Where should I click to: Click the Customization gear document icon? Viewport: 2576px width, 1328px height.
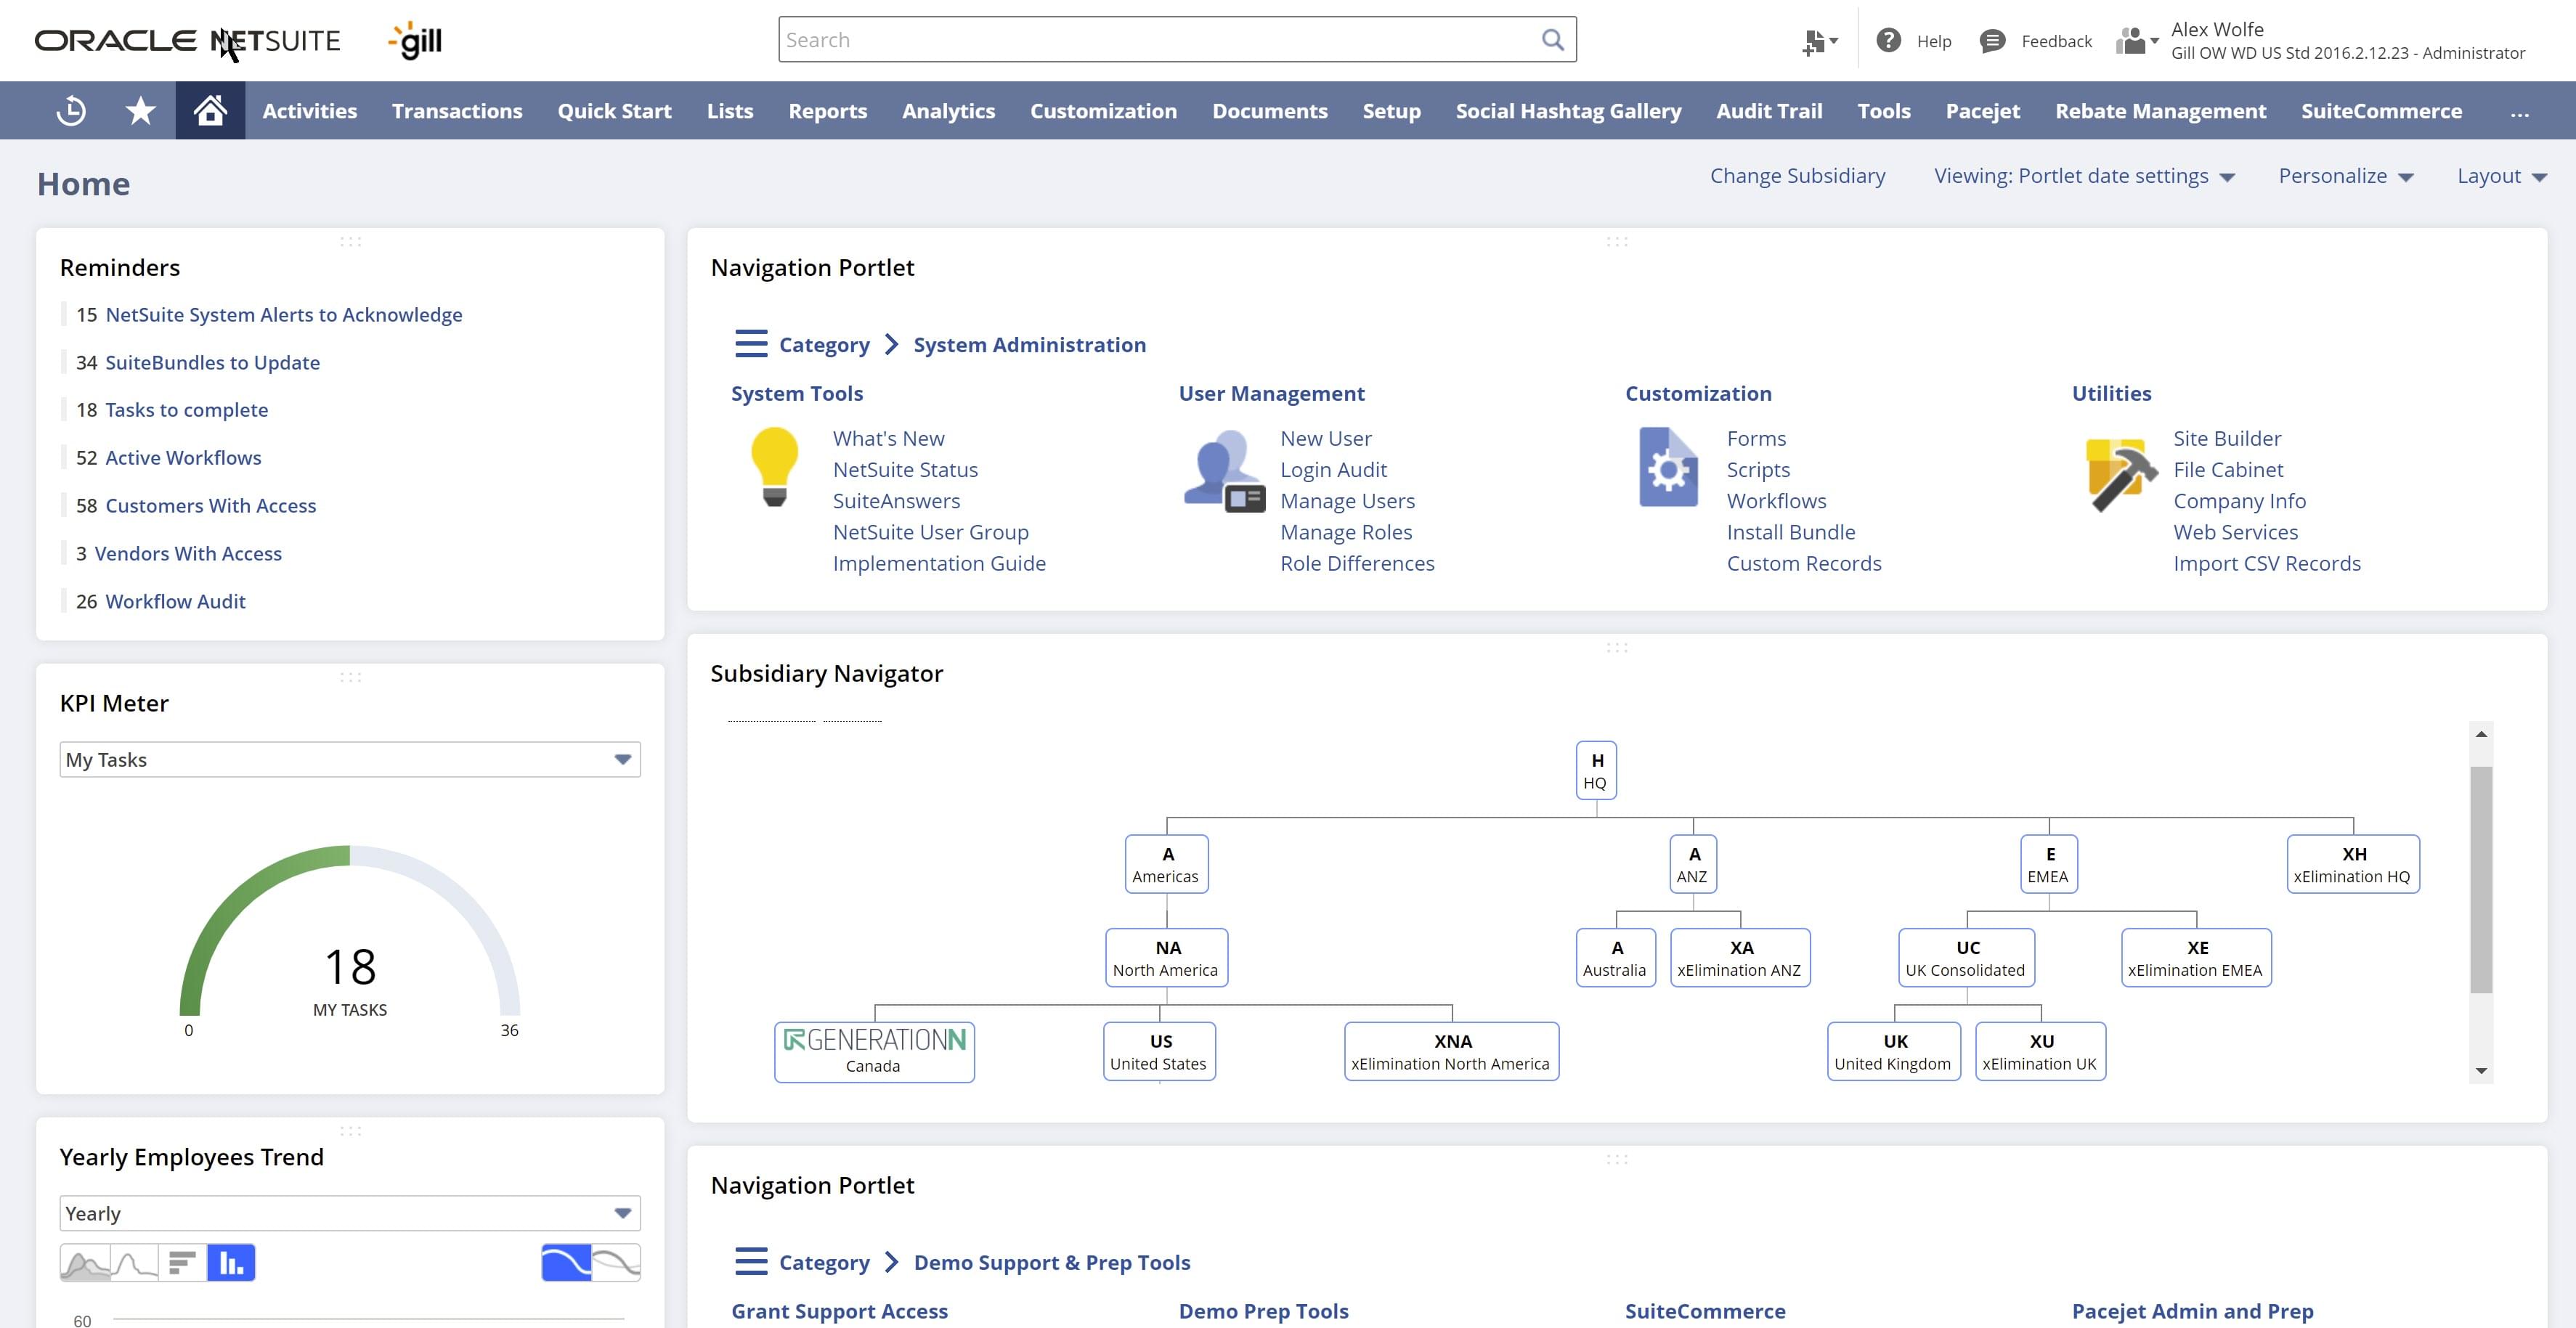[1668, 467]
